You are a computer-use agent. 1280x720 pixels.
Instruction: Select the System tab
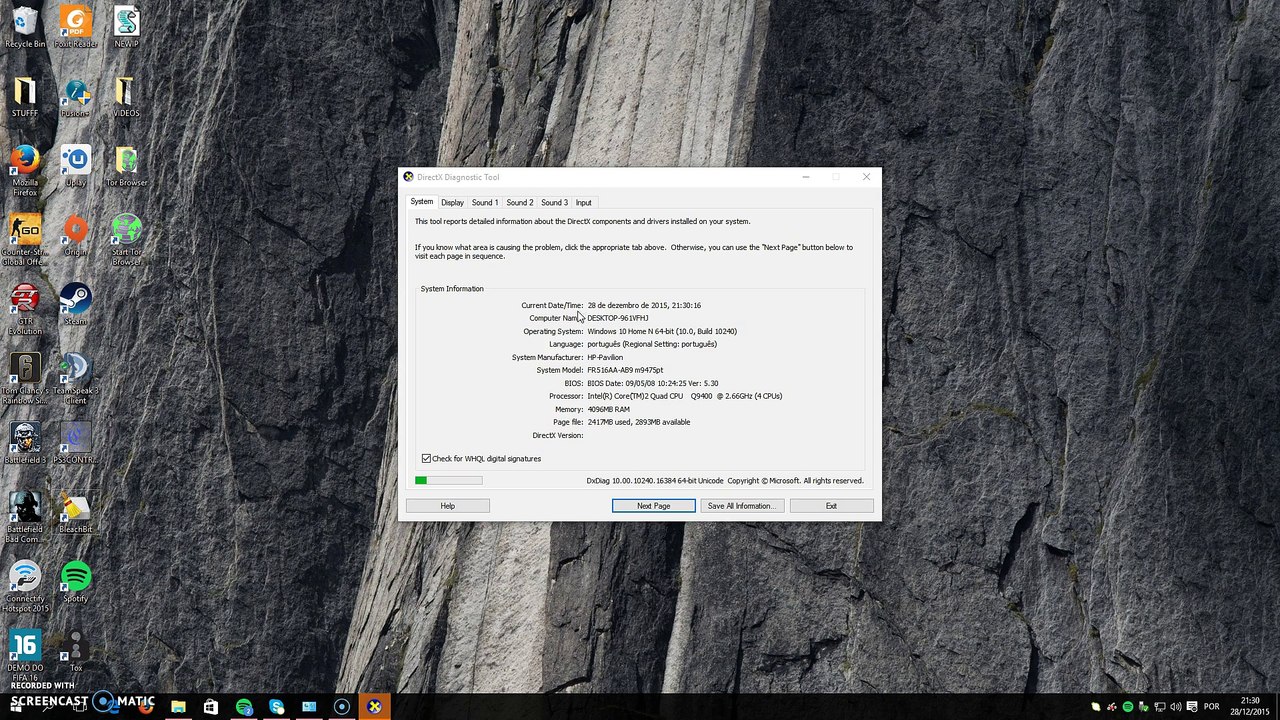[x=422, y=202]
